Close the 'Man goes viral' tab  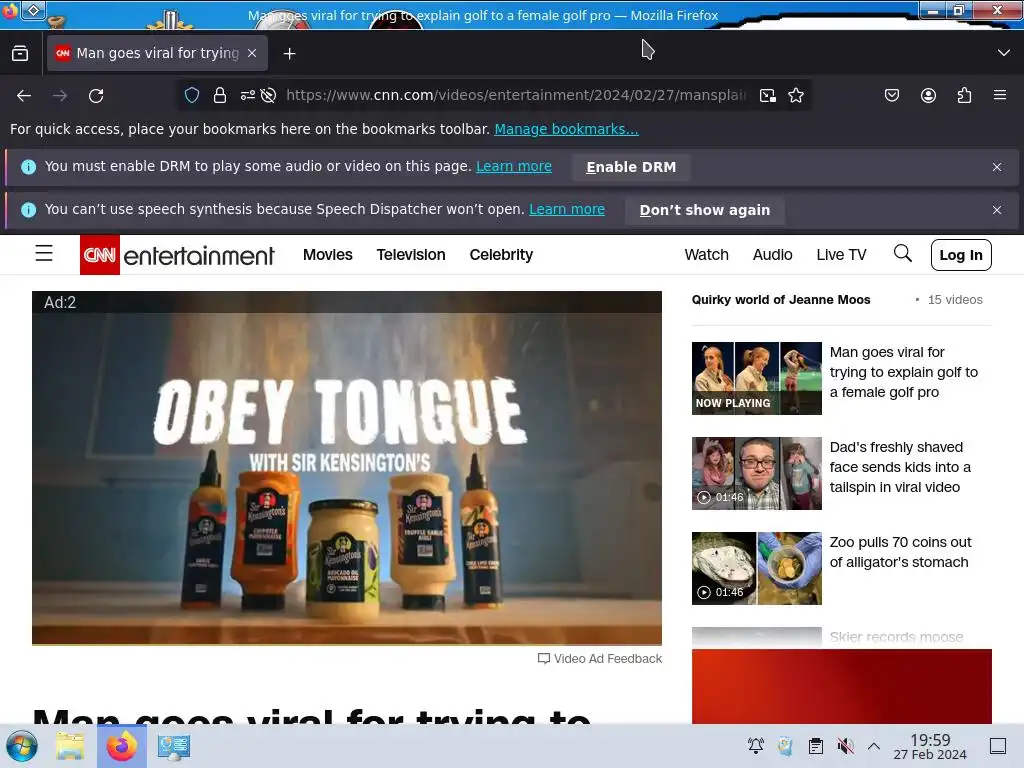tap(252, 54)
